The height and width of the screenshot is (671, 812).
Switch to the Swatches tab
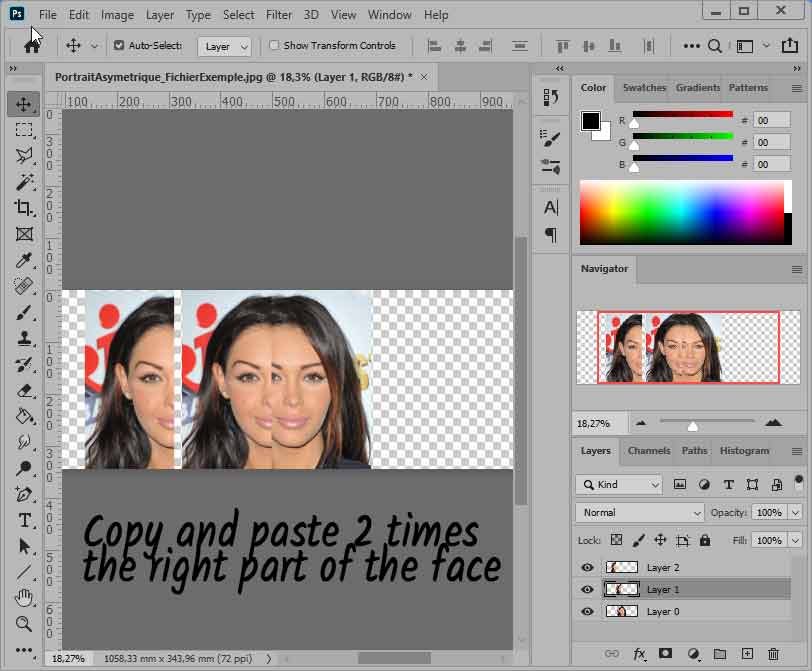(x=644, y=88)
